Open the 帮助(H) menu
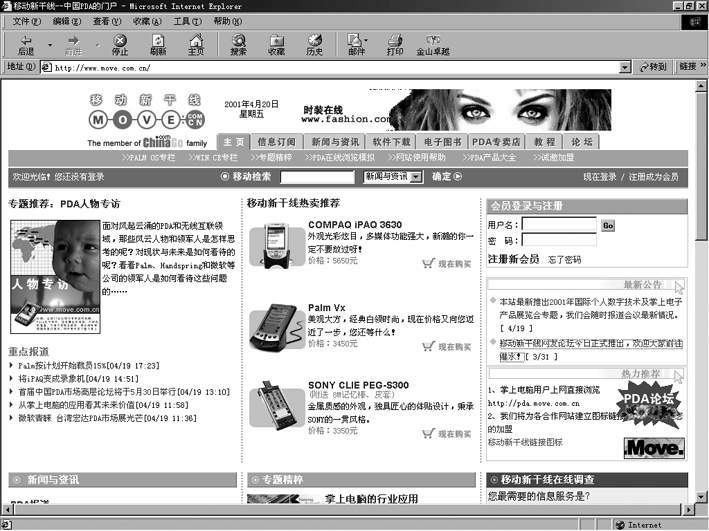 click(227, 21)
